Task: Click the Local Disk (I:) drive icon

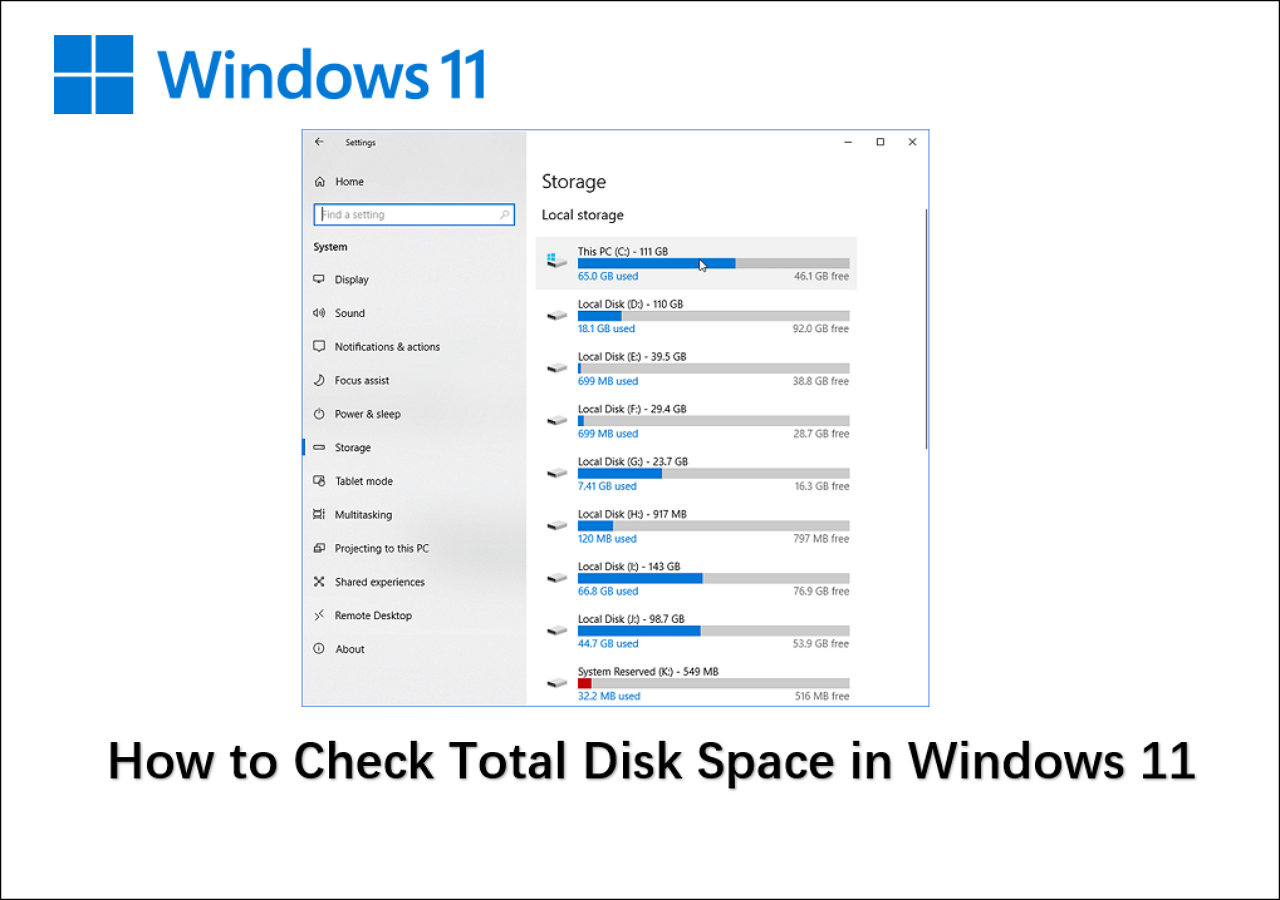Action: click(x=556, y=578)
